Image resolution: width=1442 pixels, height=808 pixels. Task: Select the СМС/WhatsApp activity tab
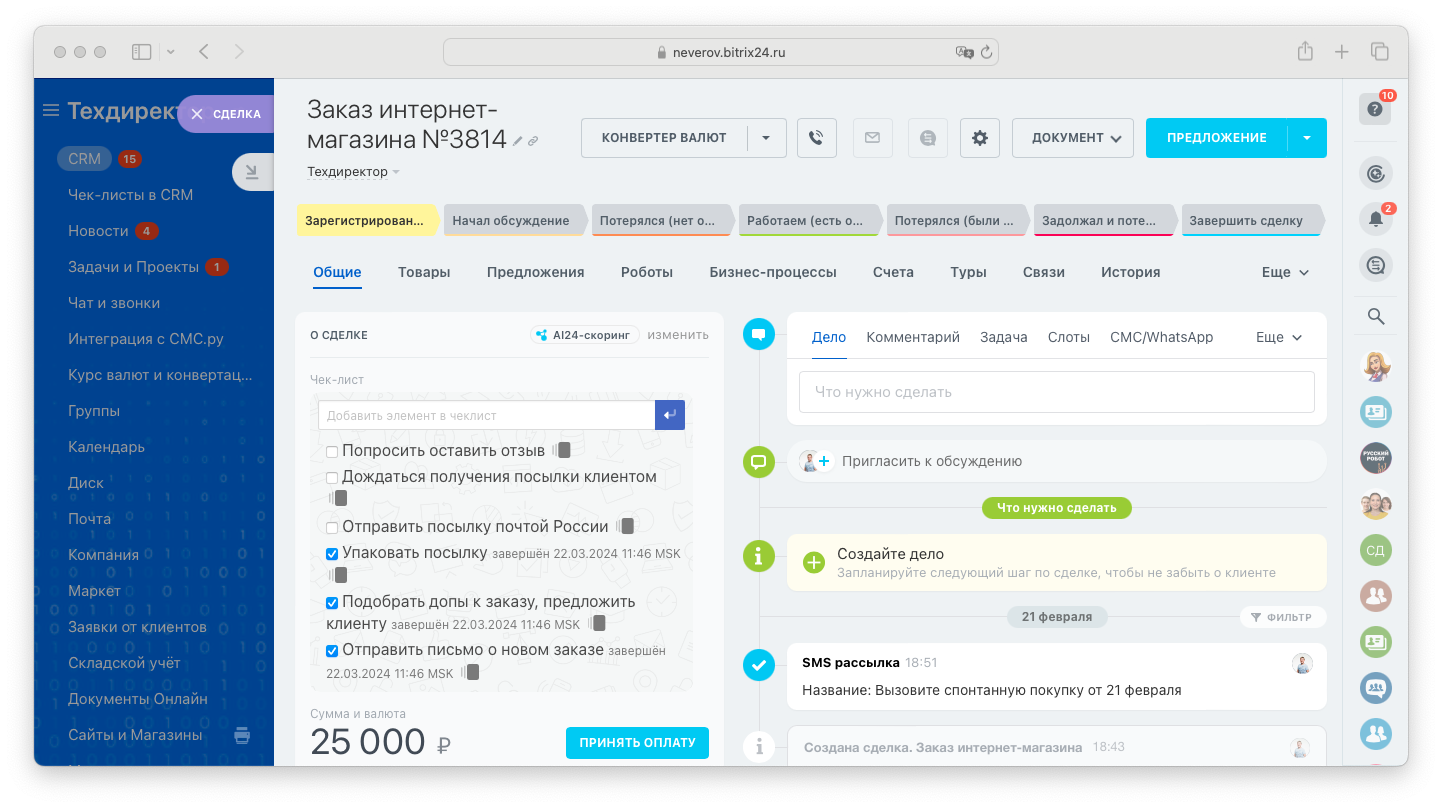click(1162, 337)
